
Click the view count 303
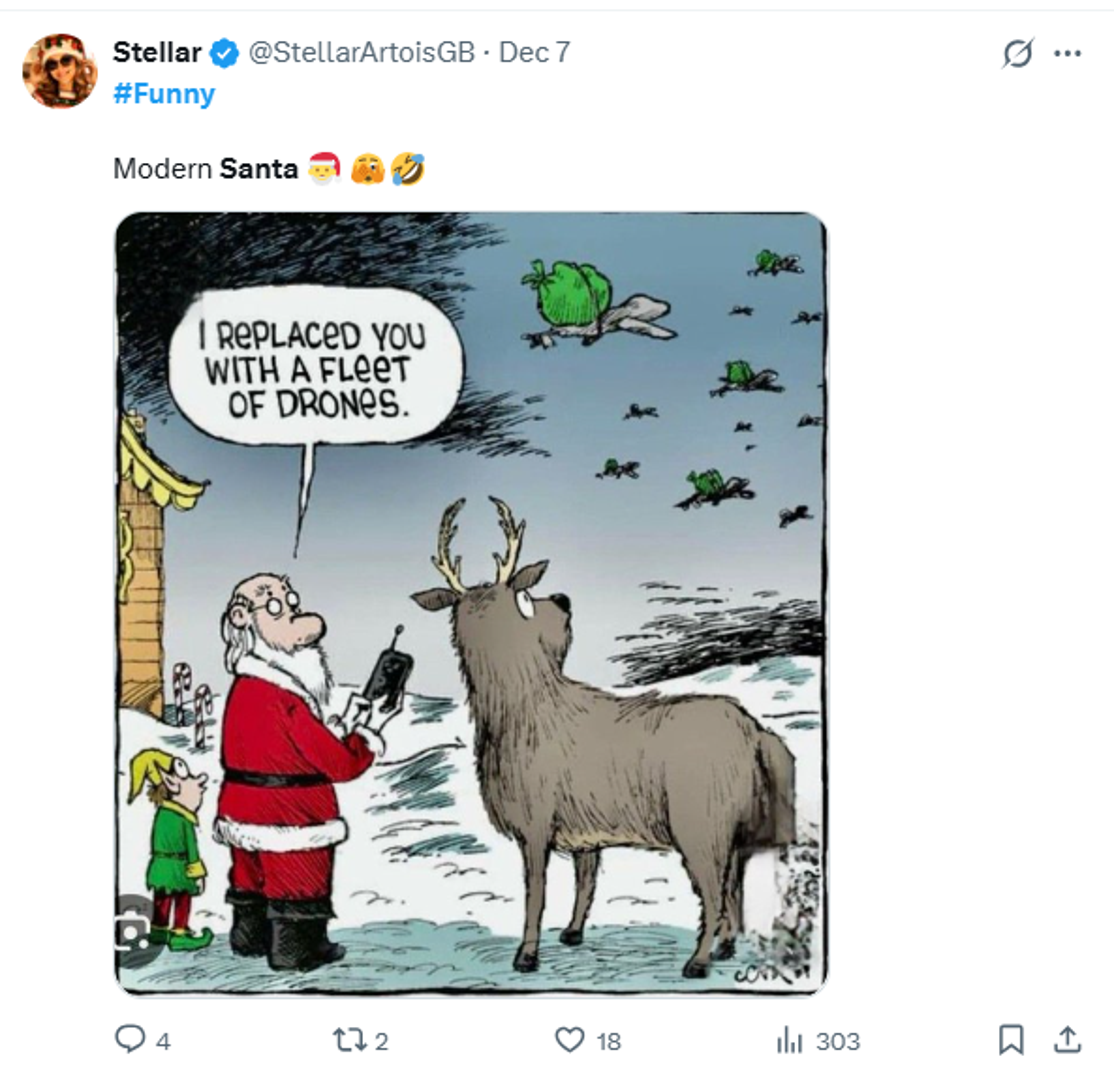pos(837,1042)
